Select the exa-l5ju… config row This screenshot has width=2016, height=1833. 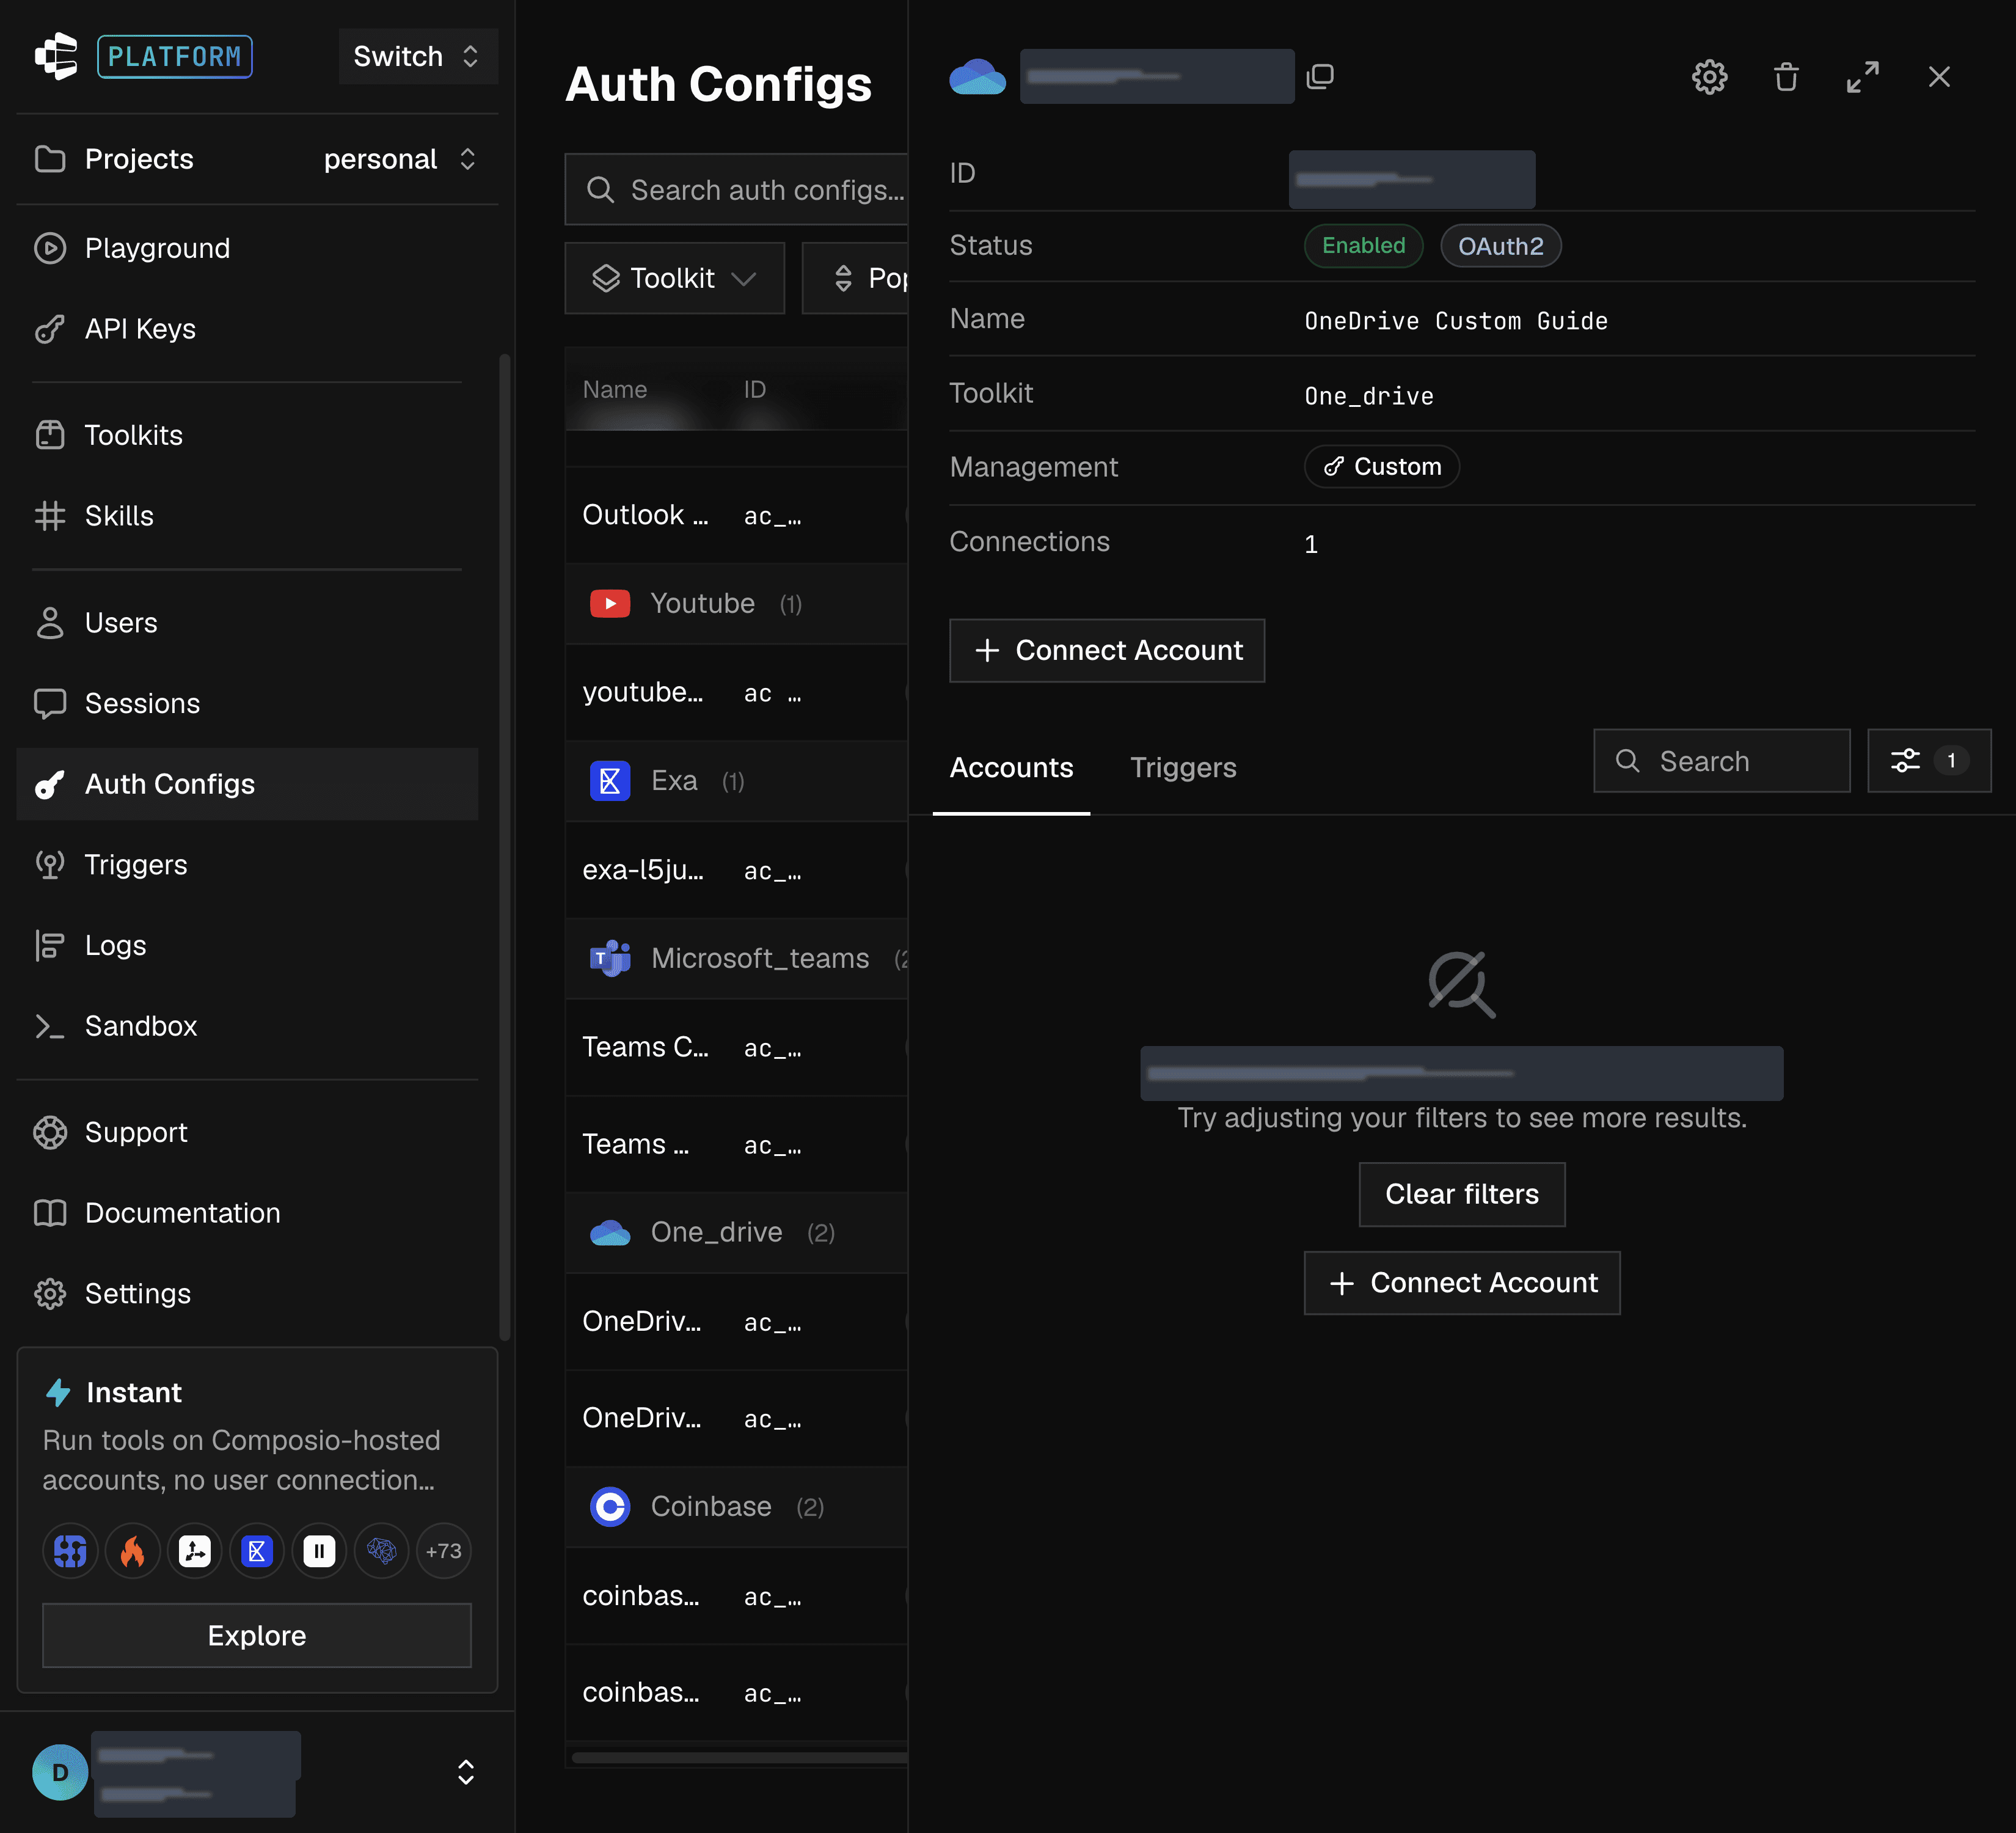tap(737, 870)
